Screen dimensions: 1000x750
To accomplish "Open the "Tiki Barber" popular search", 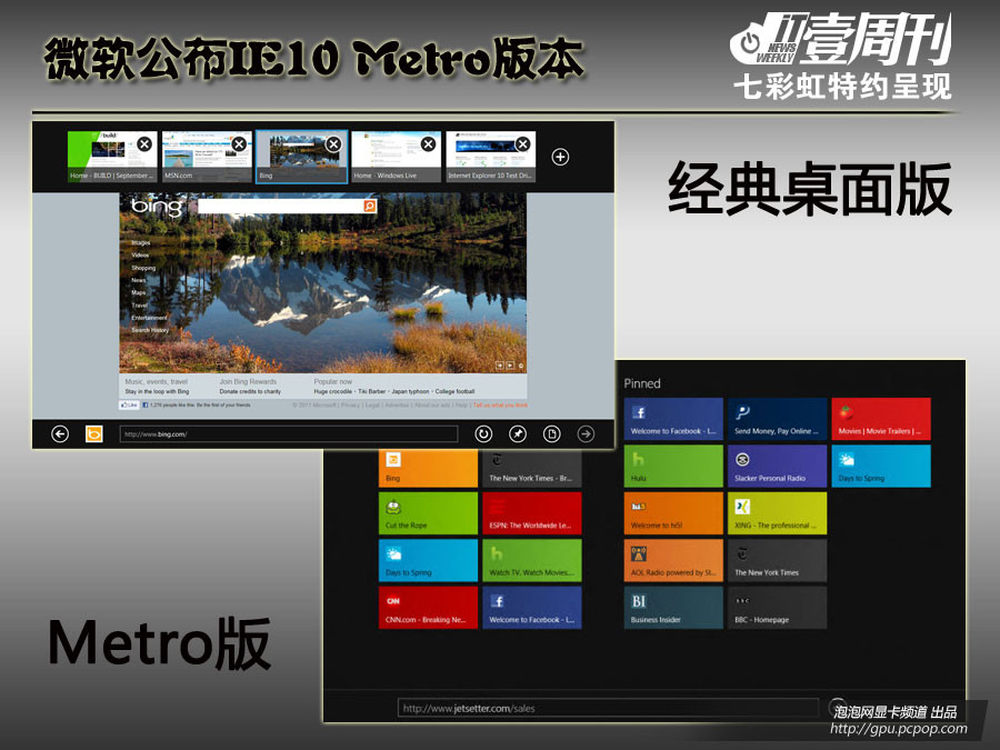I will 372,392.
